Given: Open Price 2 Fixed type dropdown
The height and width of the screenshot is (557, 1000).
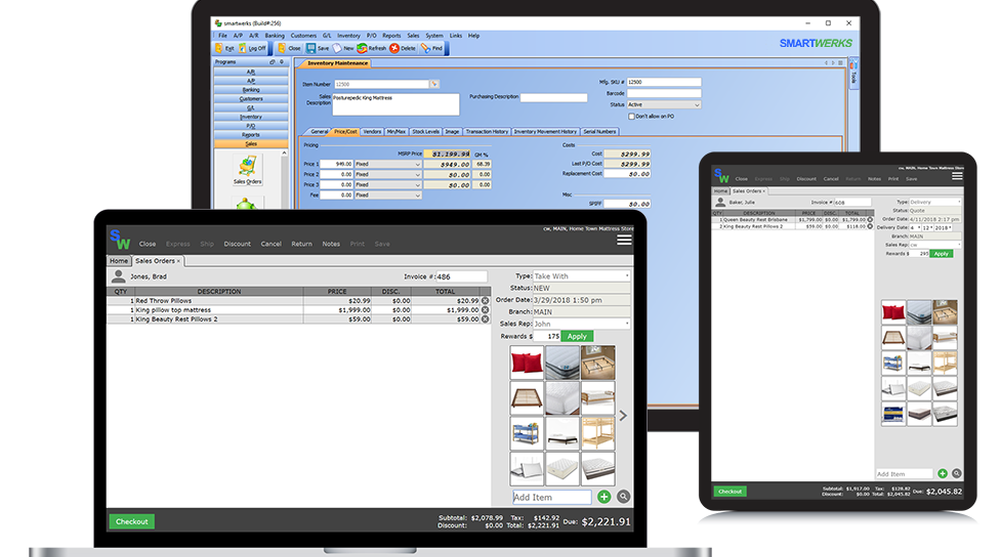Looking at the screenshot, I should point(388,174).
